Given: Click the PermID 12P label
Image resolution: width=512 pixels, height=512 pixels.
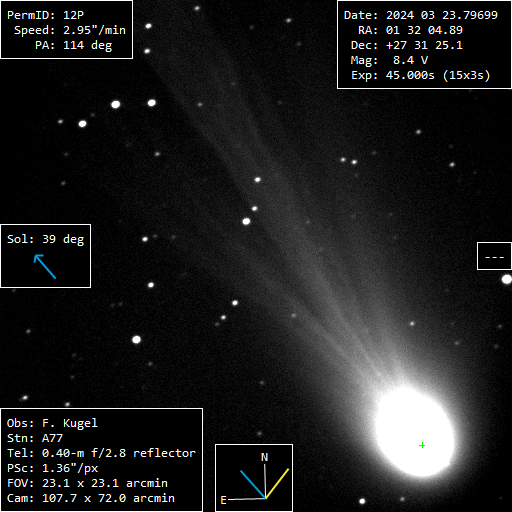Looking at the screenshot, I should pos(45,15).
